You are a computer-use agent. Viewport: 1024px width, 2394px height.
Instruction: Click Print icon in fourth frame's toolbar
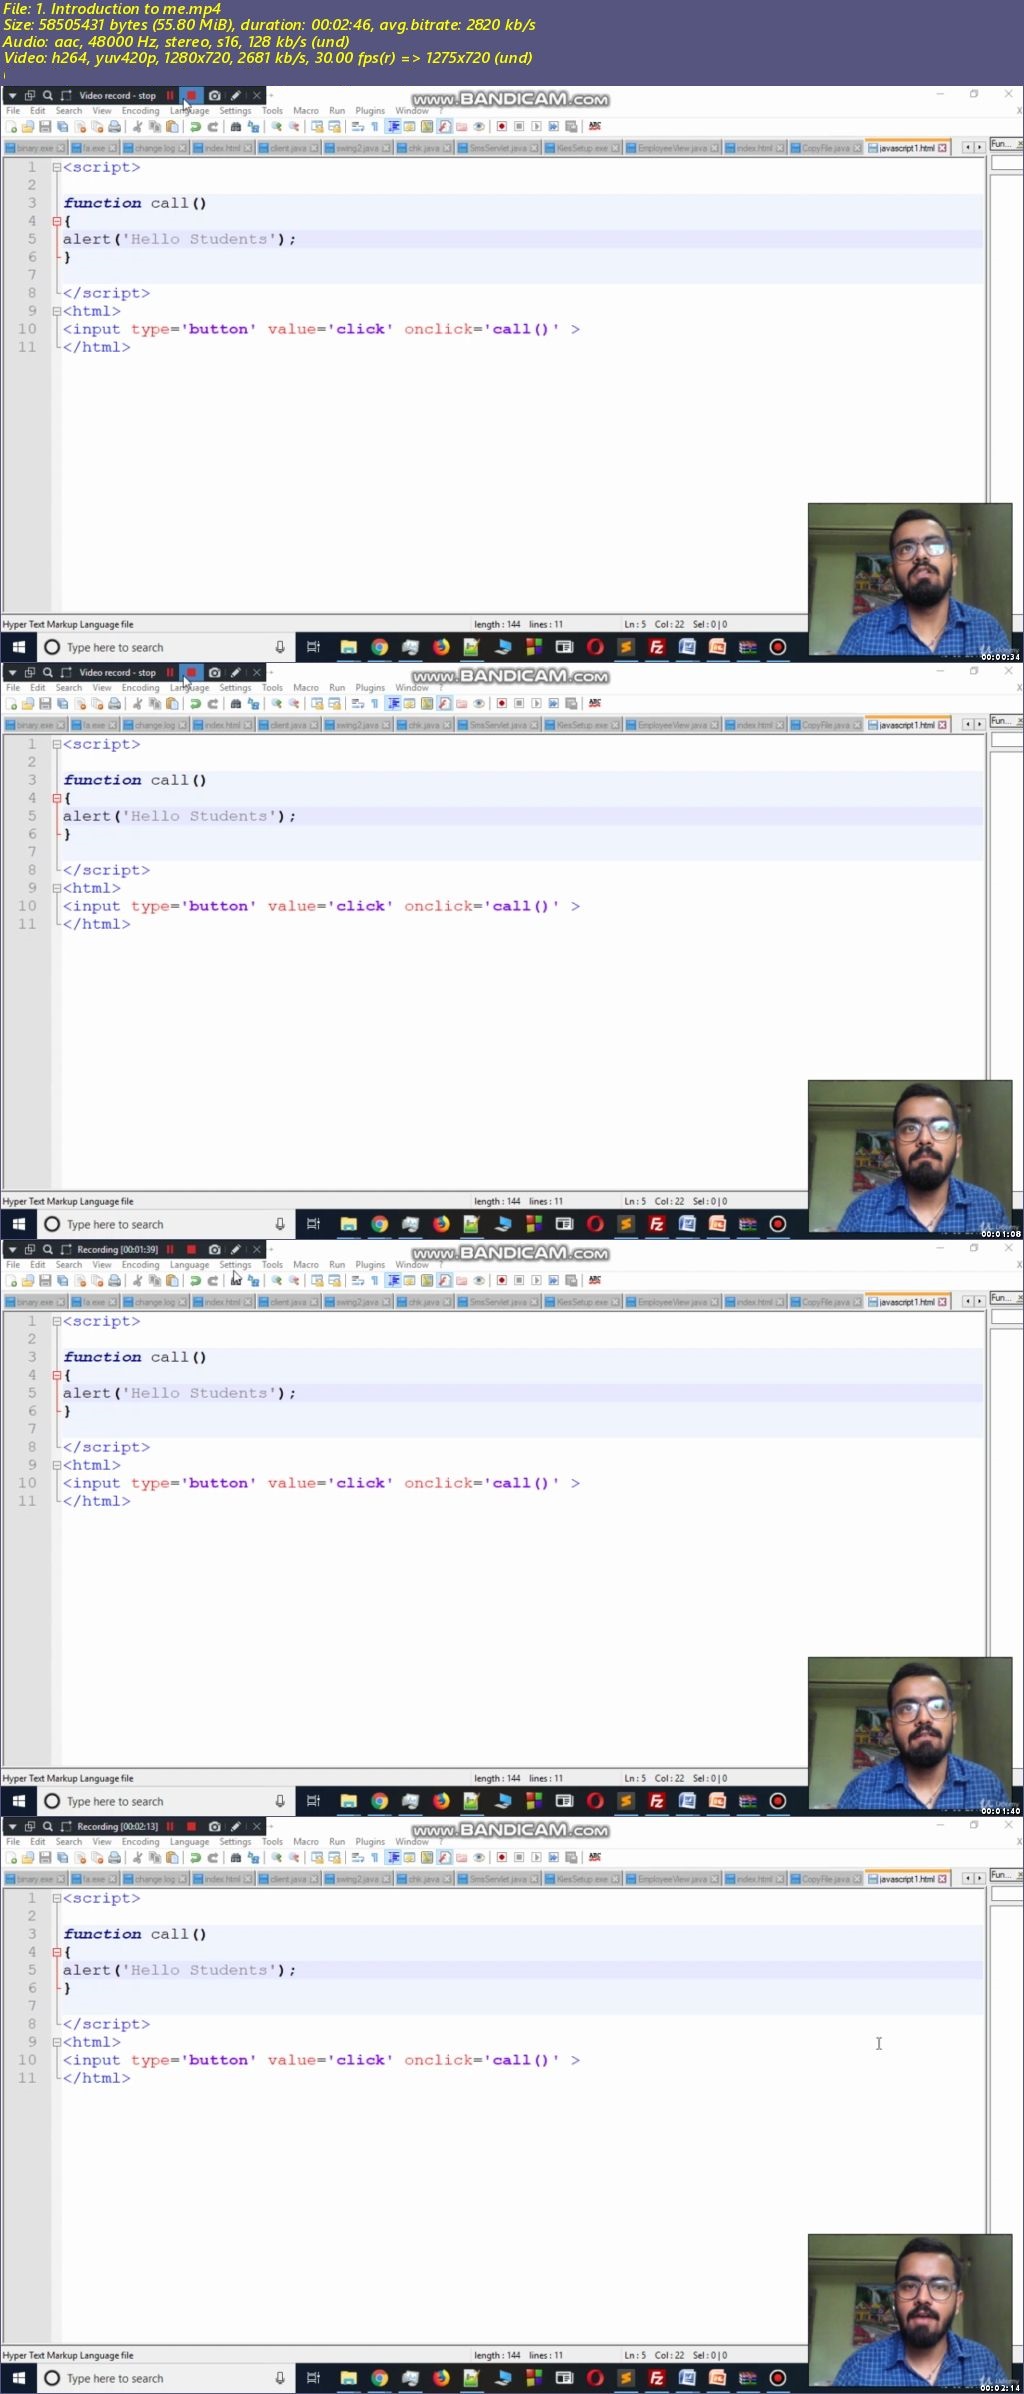[x=114, y=1857]
